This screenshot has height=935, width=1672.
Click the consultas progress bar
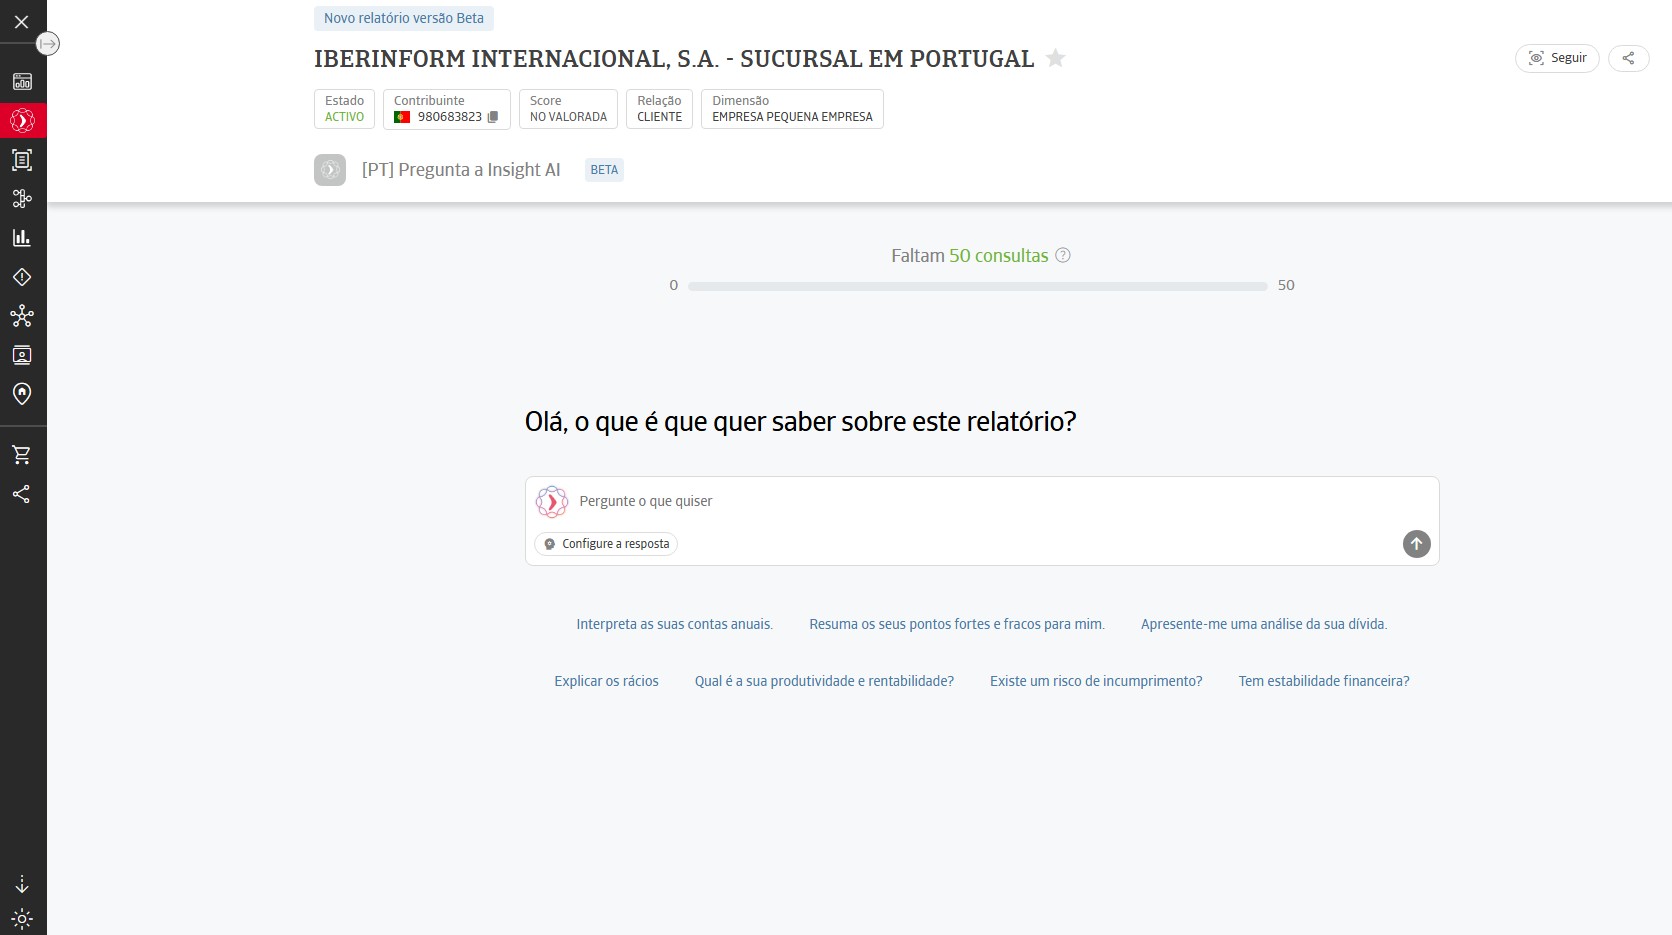(979, 285)
